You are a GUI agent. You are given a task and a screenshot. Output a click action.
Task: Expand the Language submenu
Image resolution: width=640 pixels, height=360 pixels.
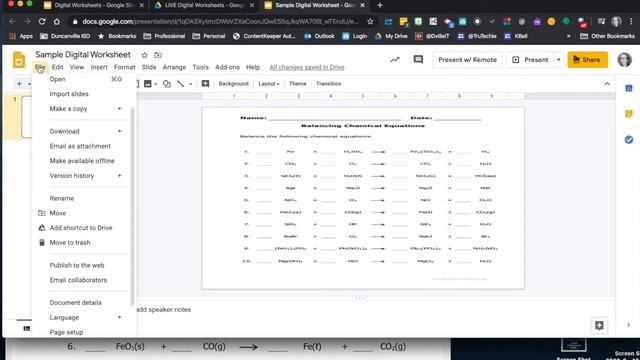coord(120,317)
